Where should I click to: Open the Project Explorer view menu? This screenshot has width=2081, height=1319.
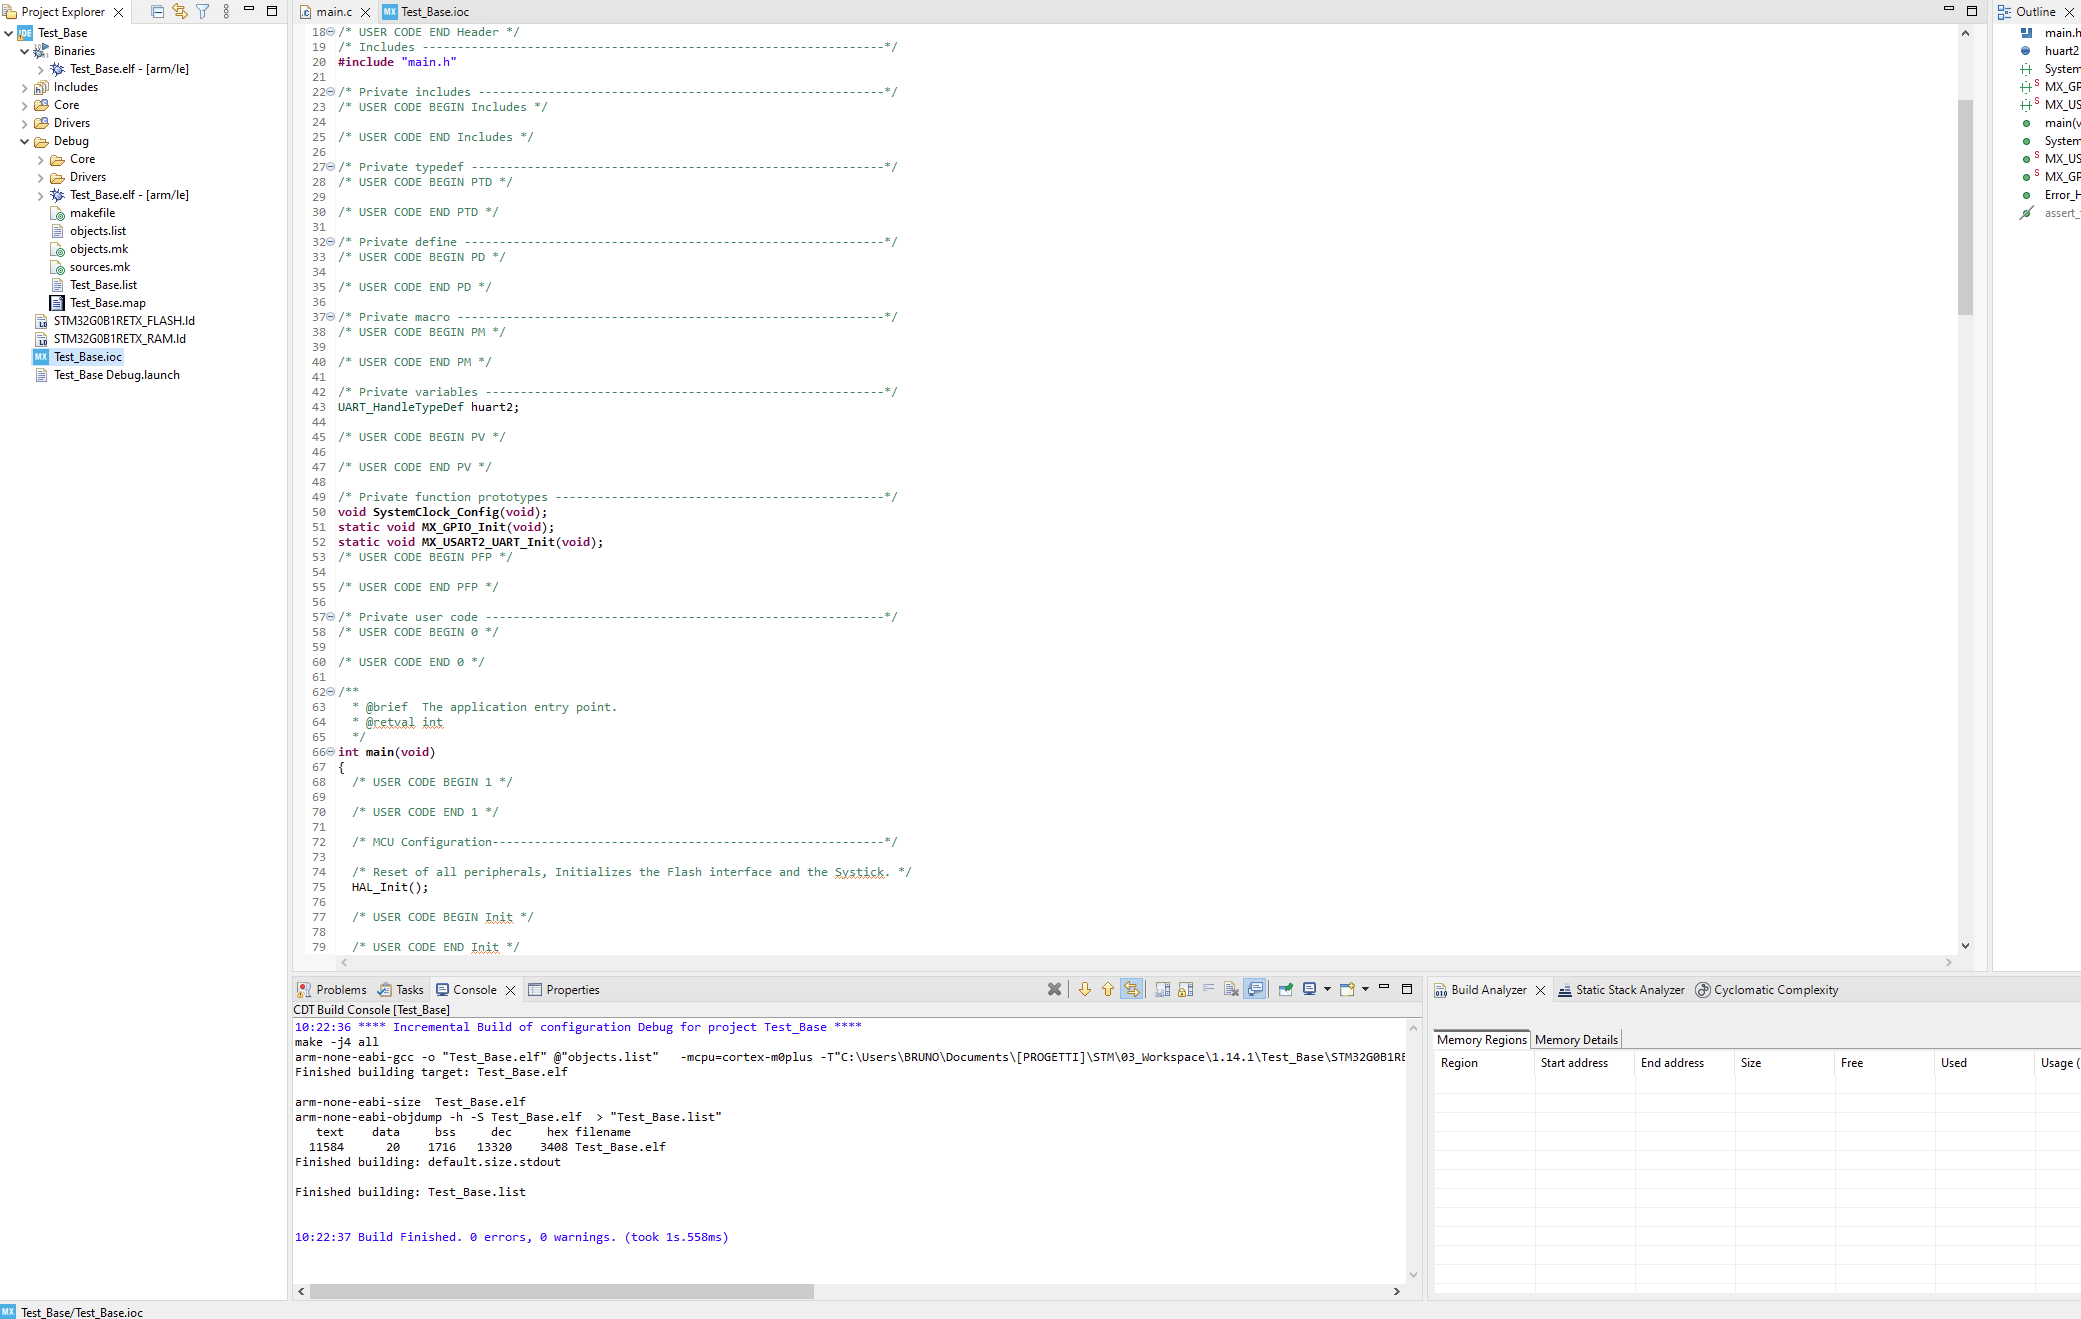click(x=225, y=11)
